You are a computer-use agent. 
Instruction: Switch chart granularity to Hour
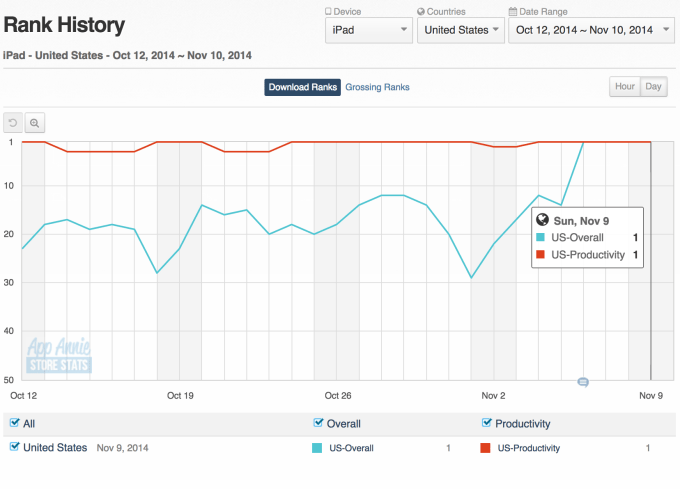625,87
